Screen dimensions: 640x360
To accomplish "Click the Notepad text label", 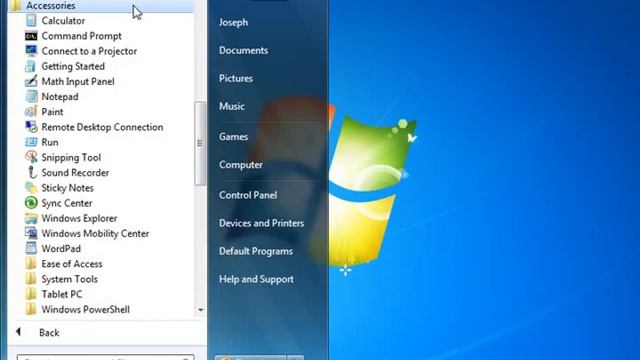I will click(x=60, y=97).
